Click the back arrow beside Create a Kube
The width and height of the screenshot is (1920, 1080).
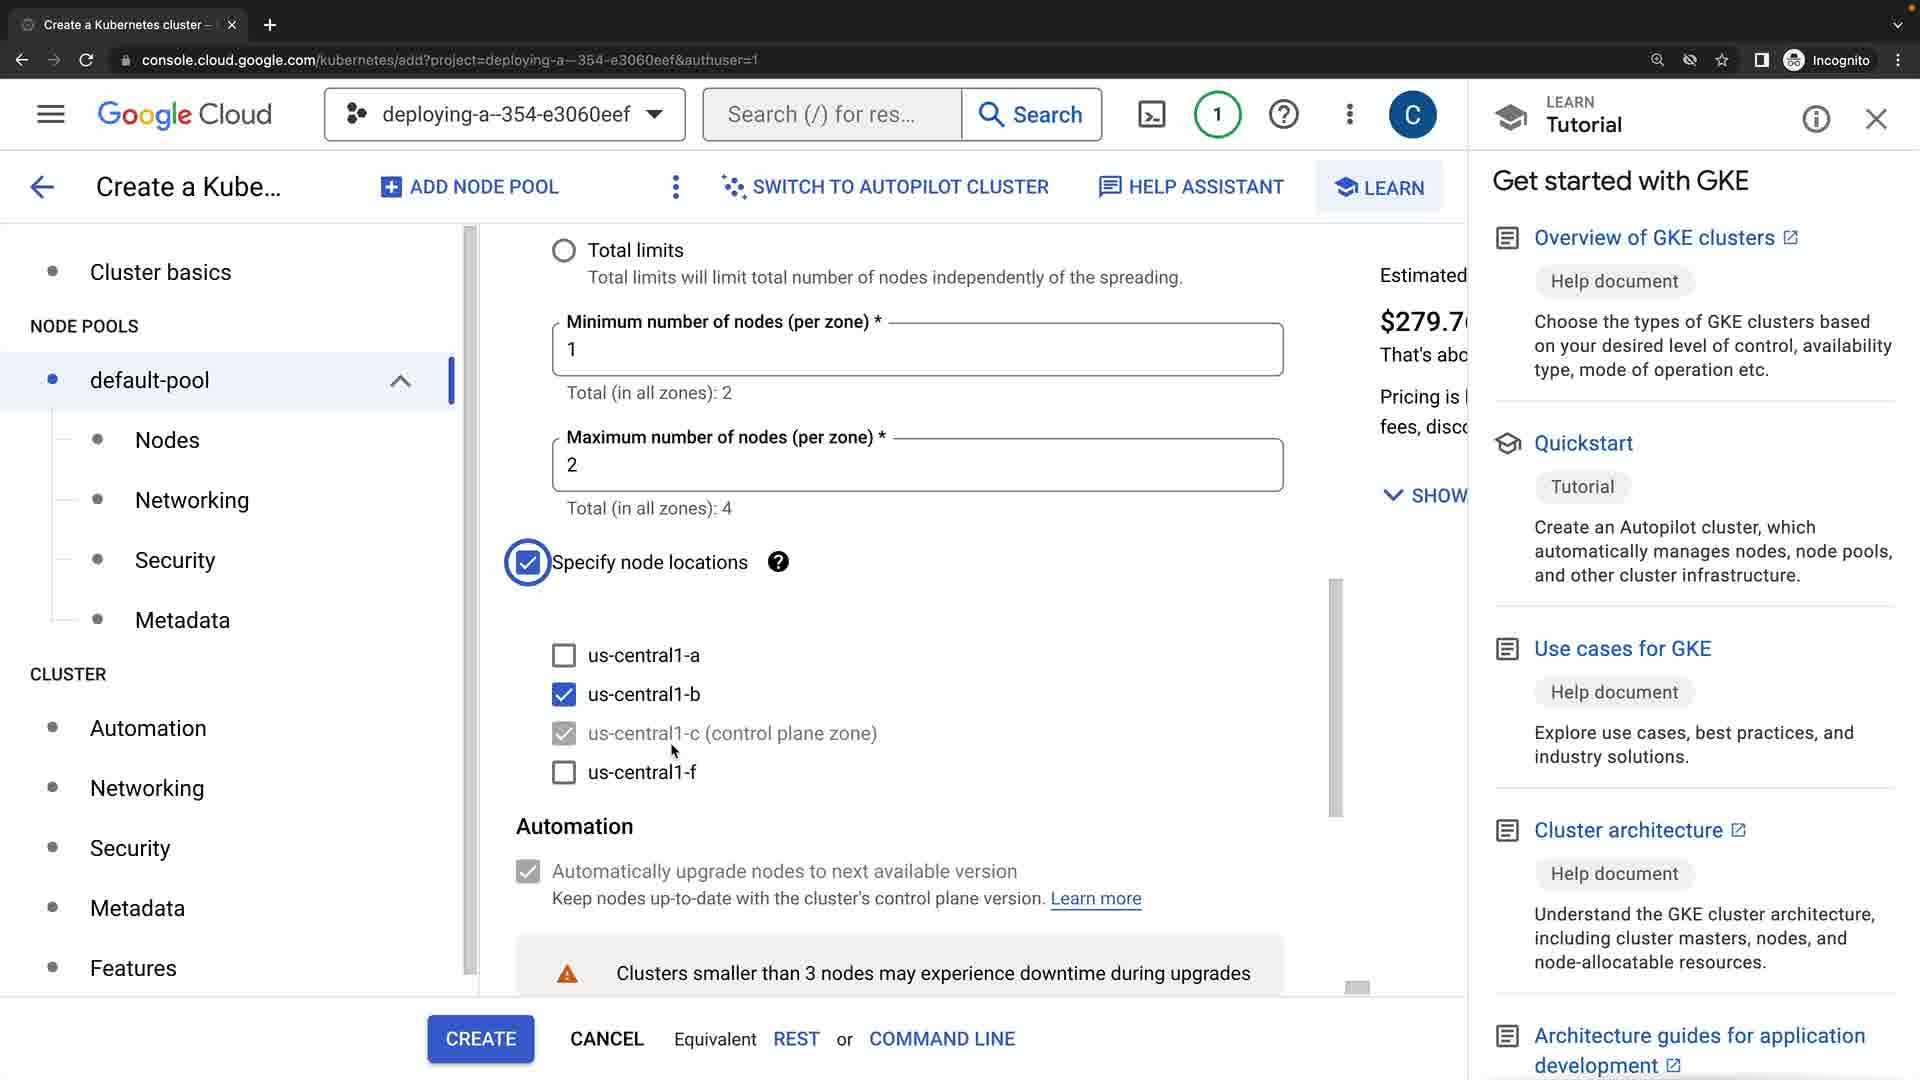point(42,187)
